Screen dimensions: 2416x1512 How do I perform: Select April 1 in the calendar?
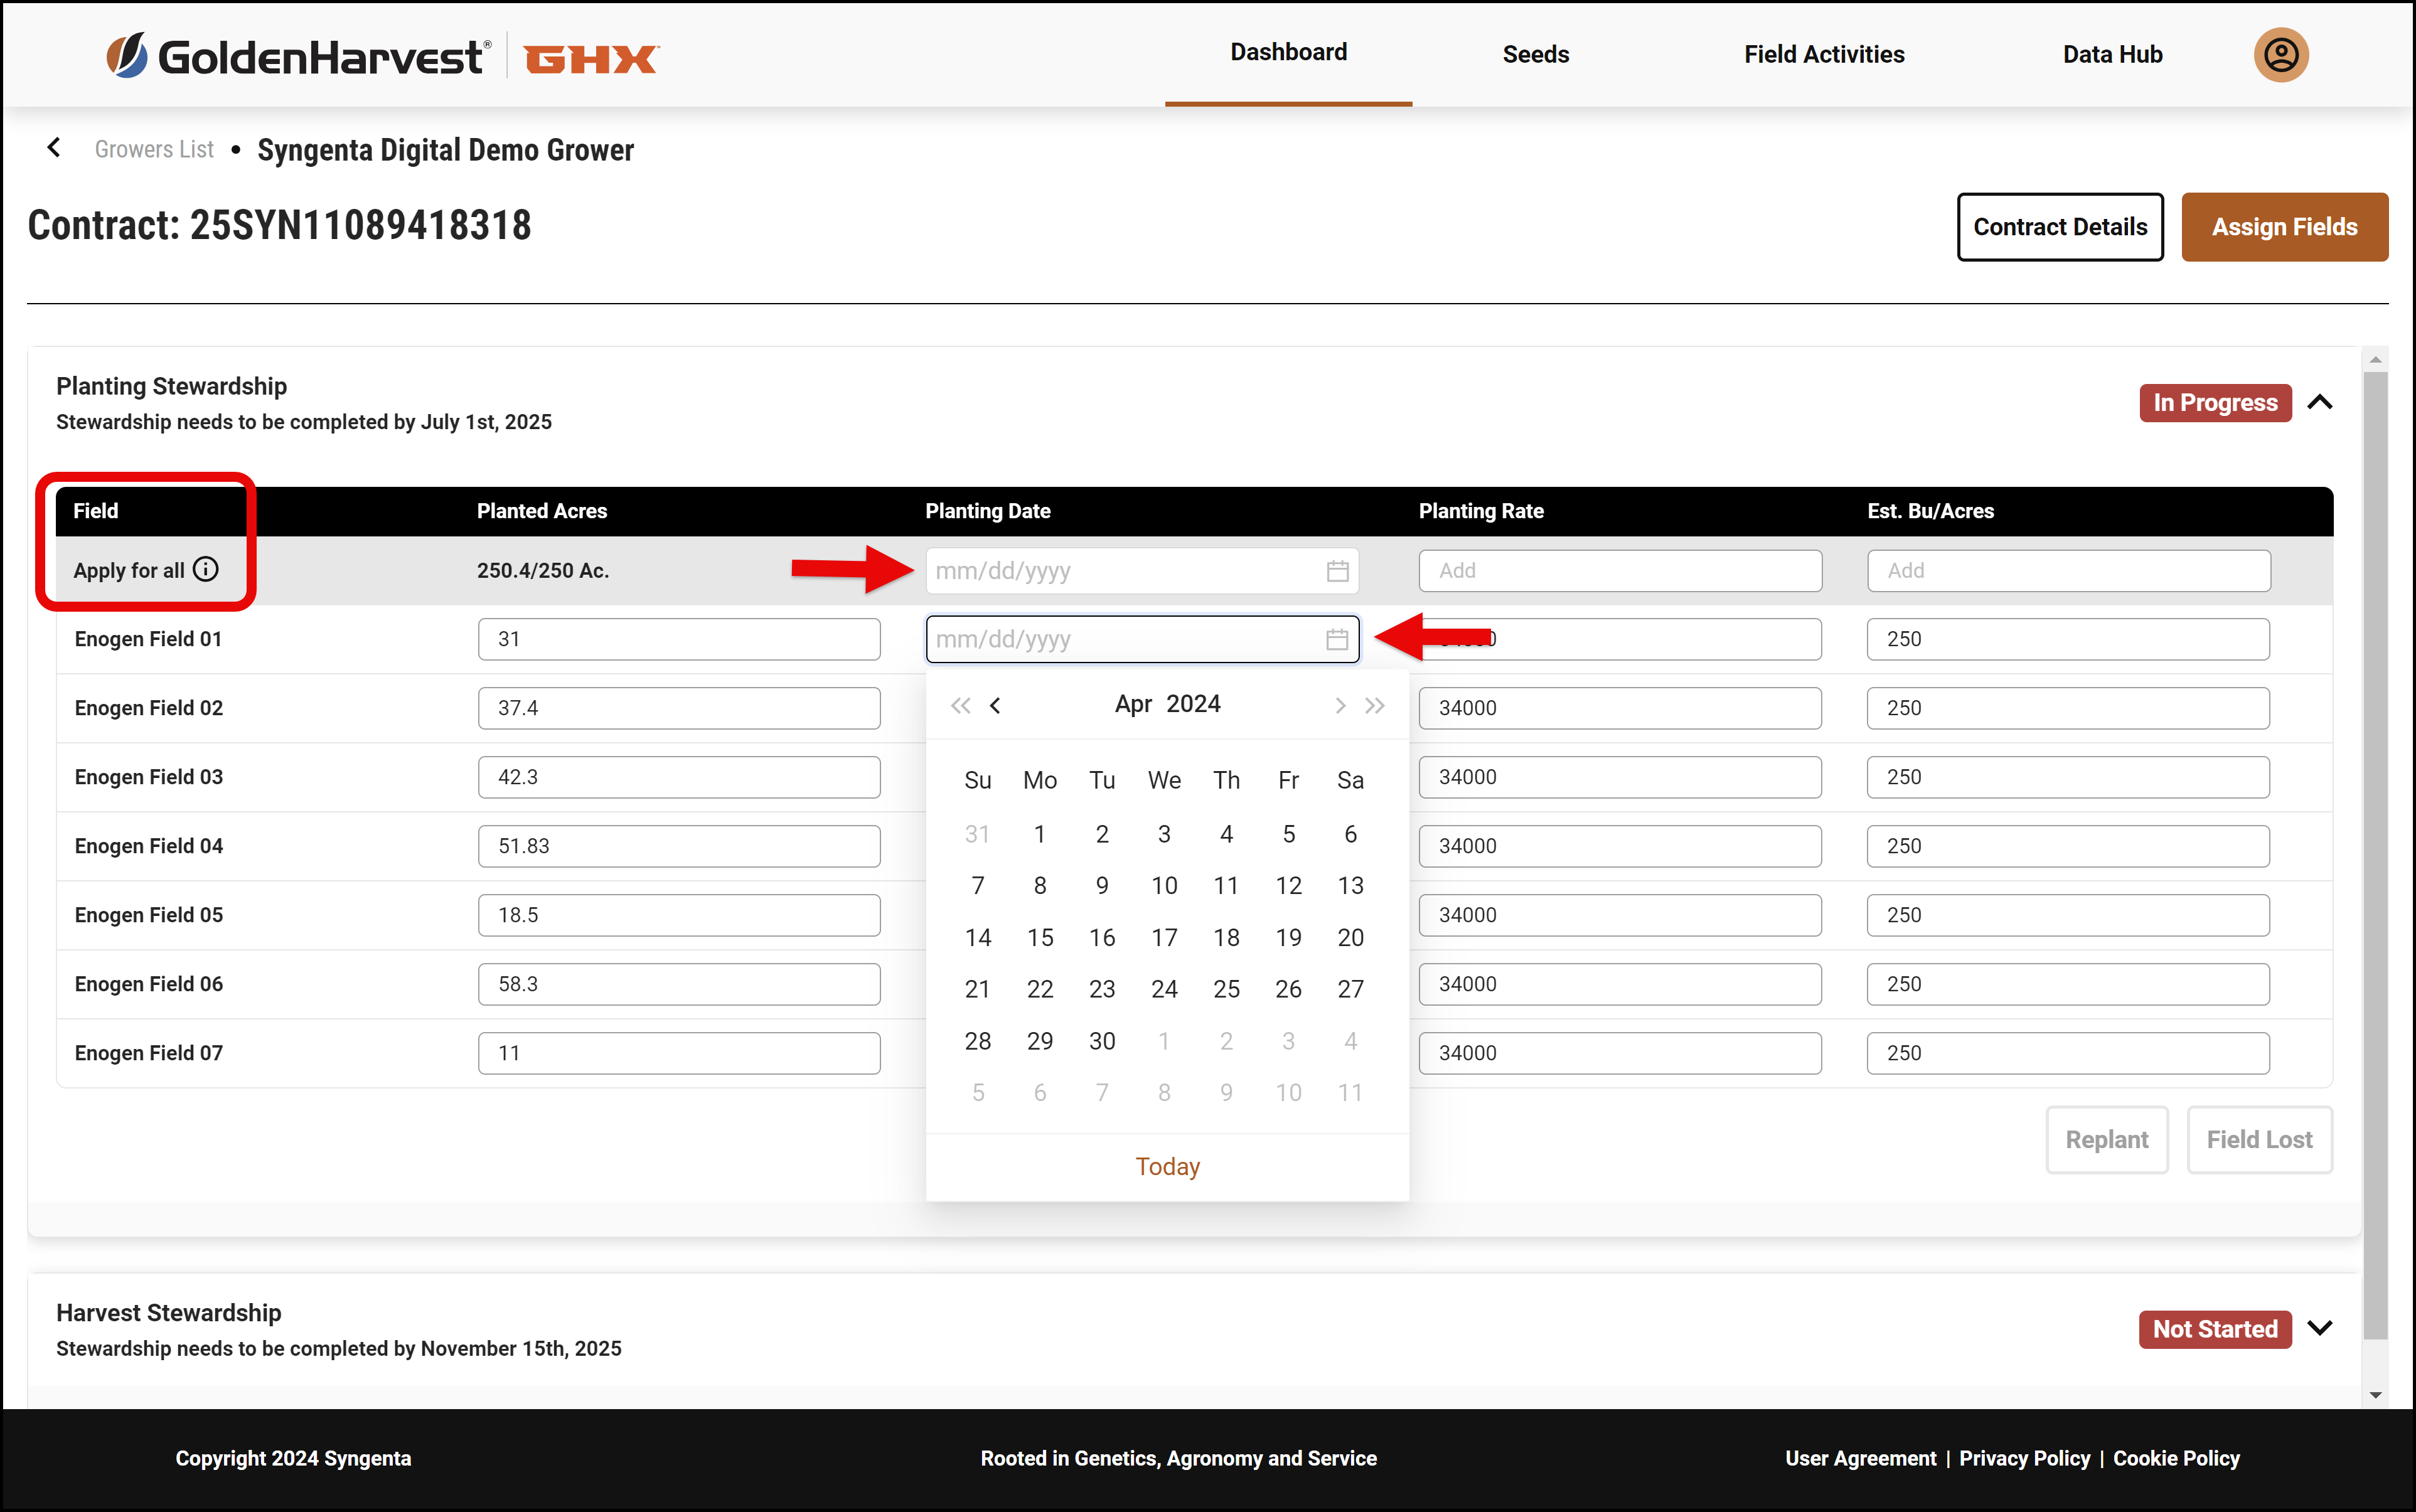point(1040,834)
